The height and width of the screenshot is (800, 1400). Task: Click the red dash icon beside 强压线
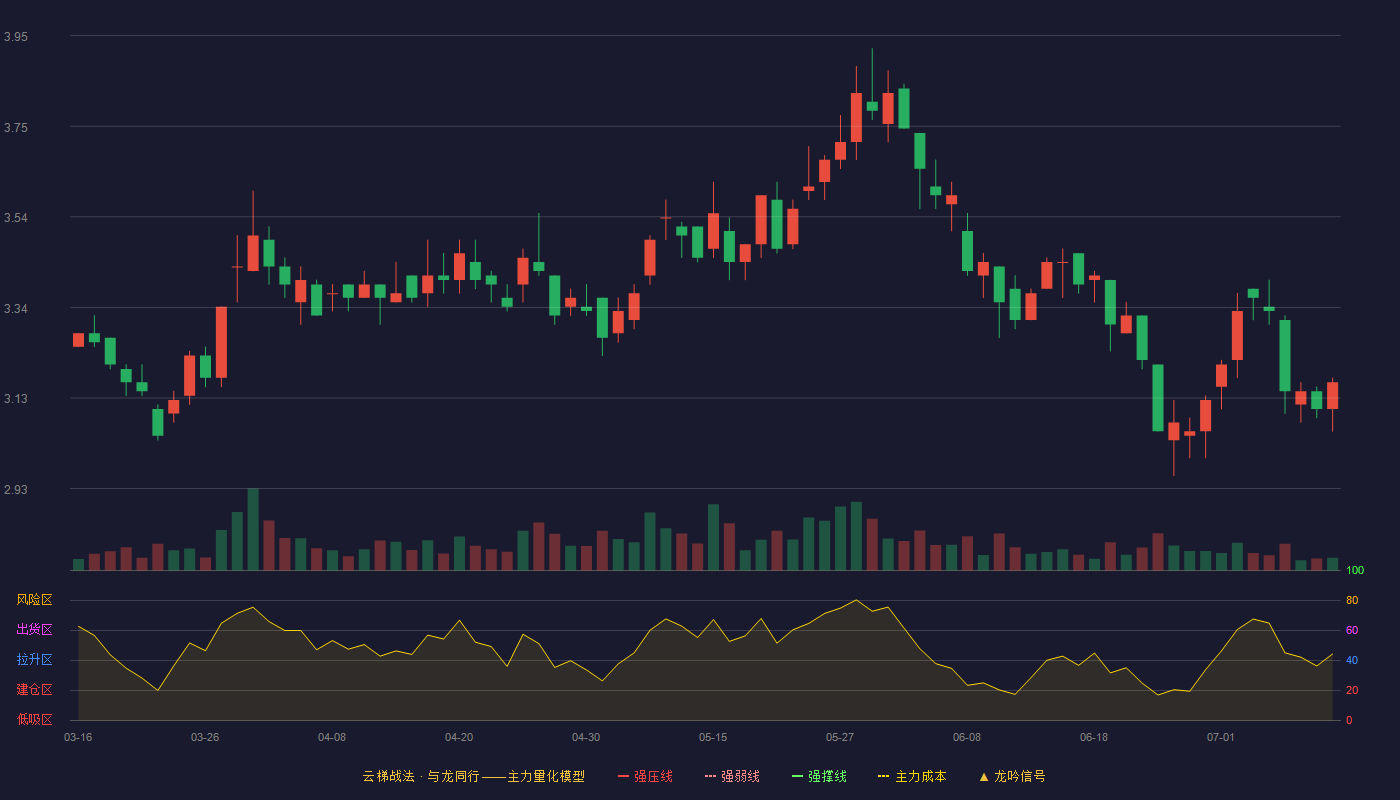coord(624,776)
